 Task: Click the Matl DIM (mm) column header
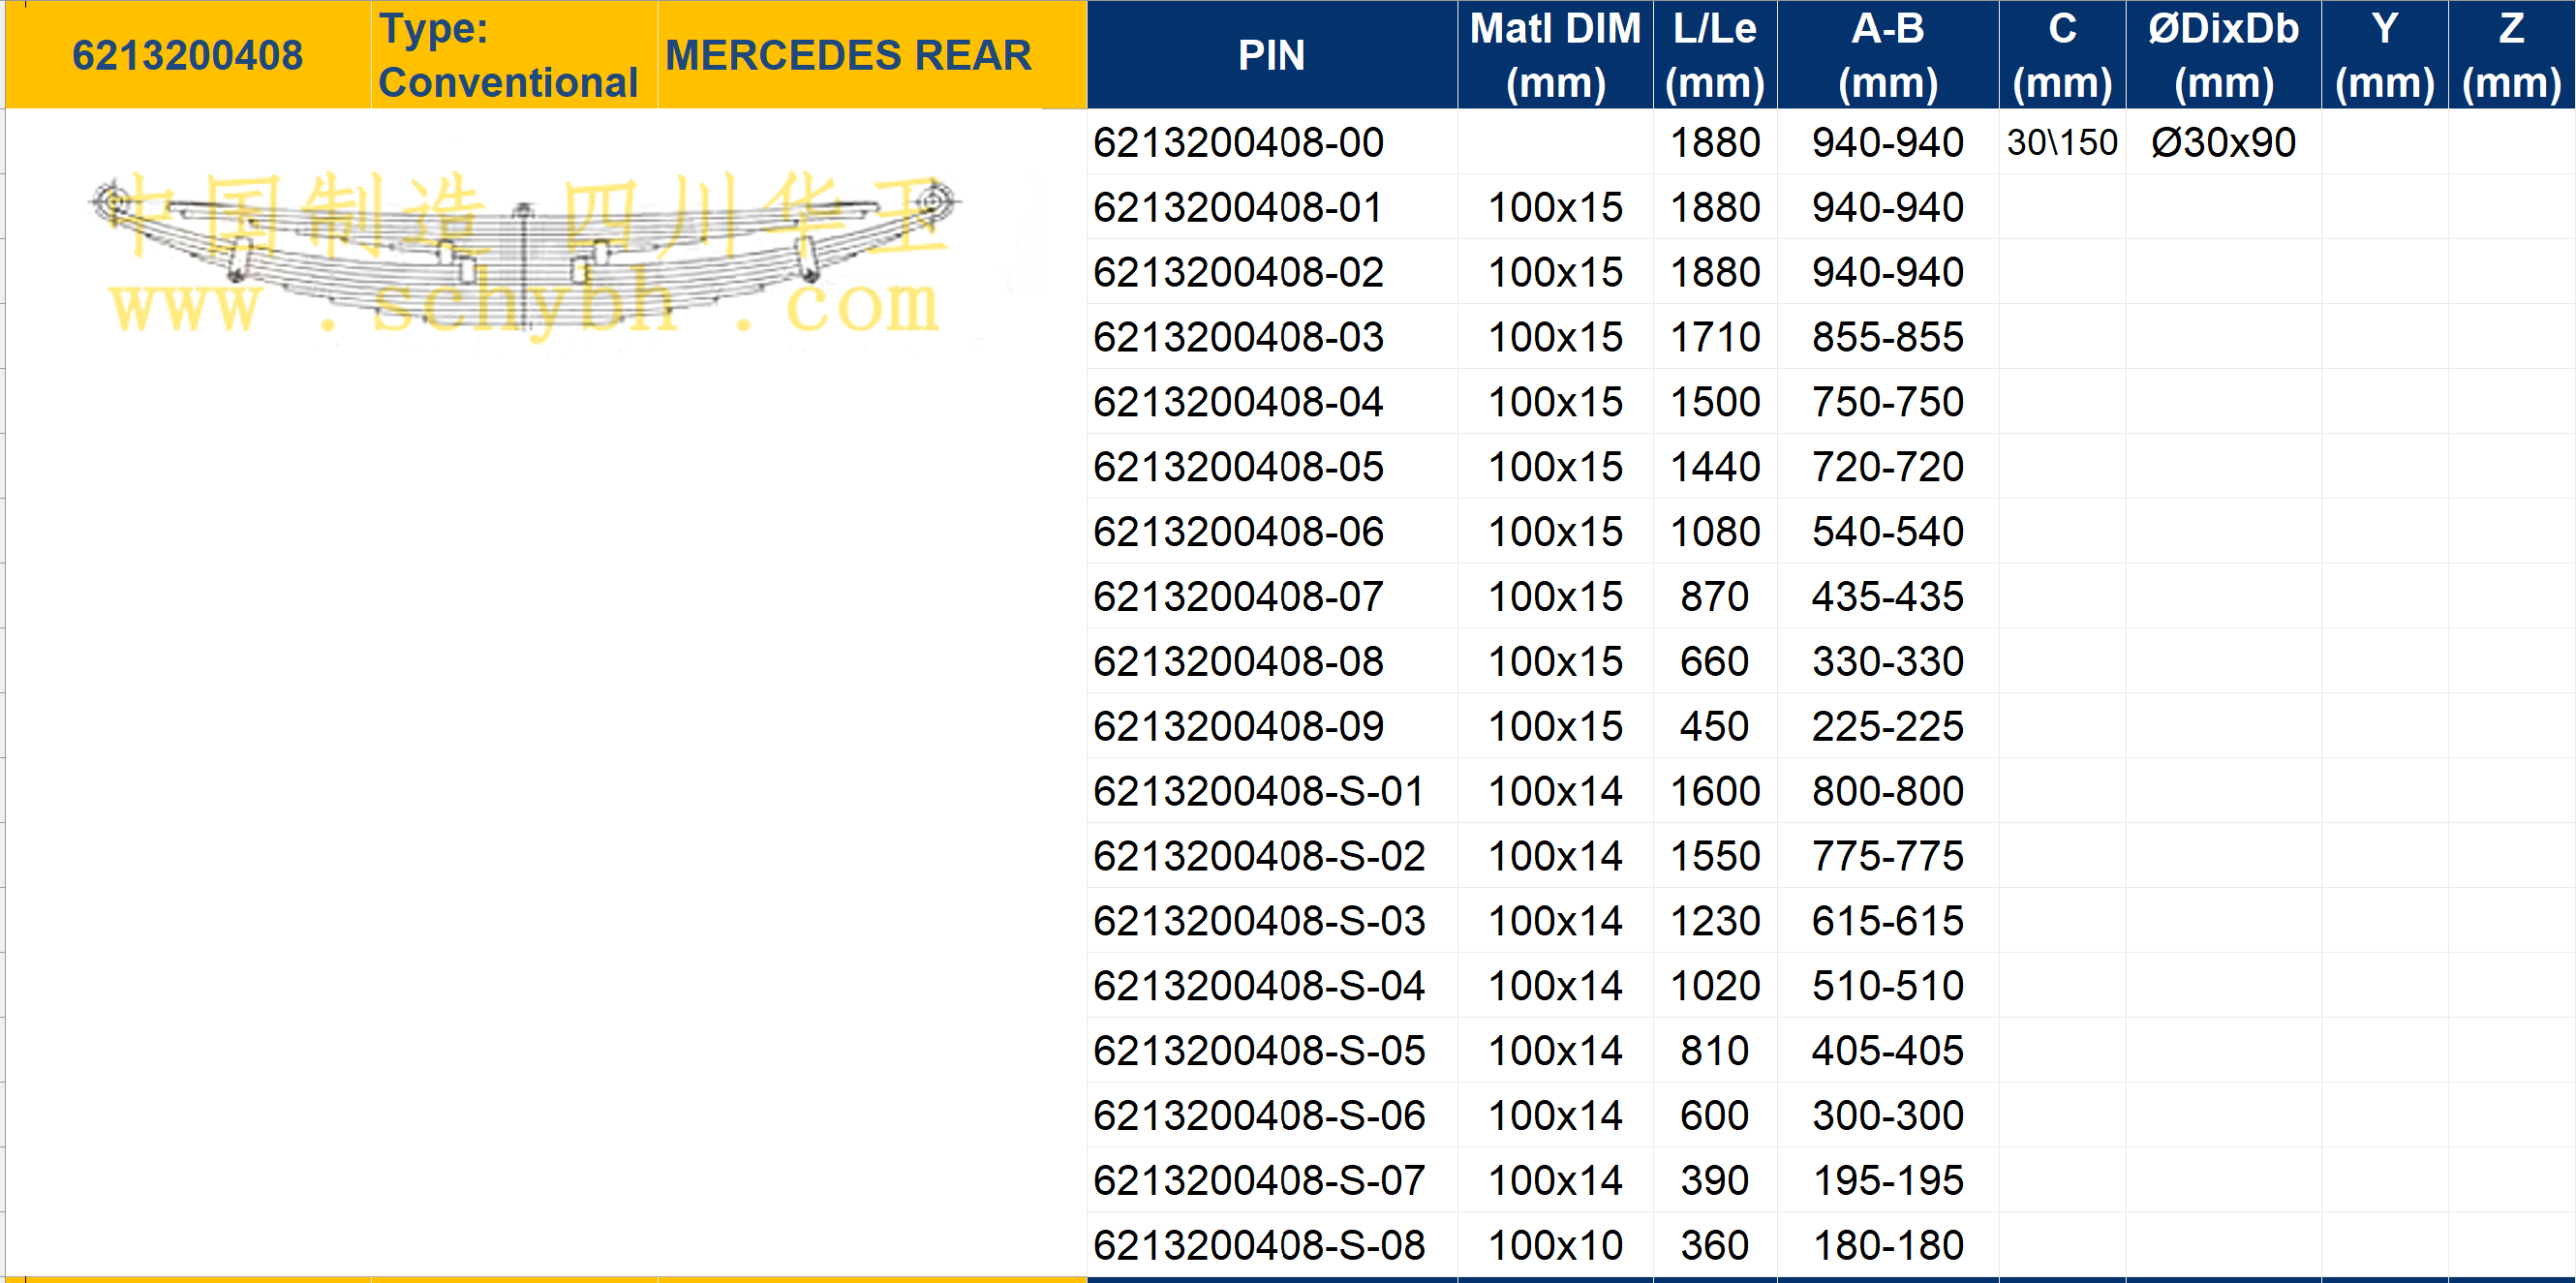click(x=1555, y=55)
